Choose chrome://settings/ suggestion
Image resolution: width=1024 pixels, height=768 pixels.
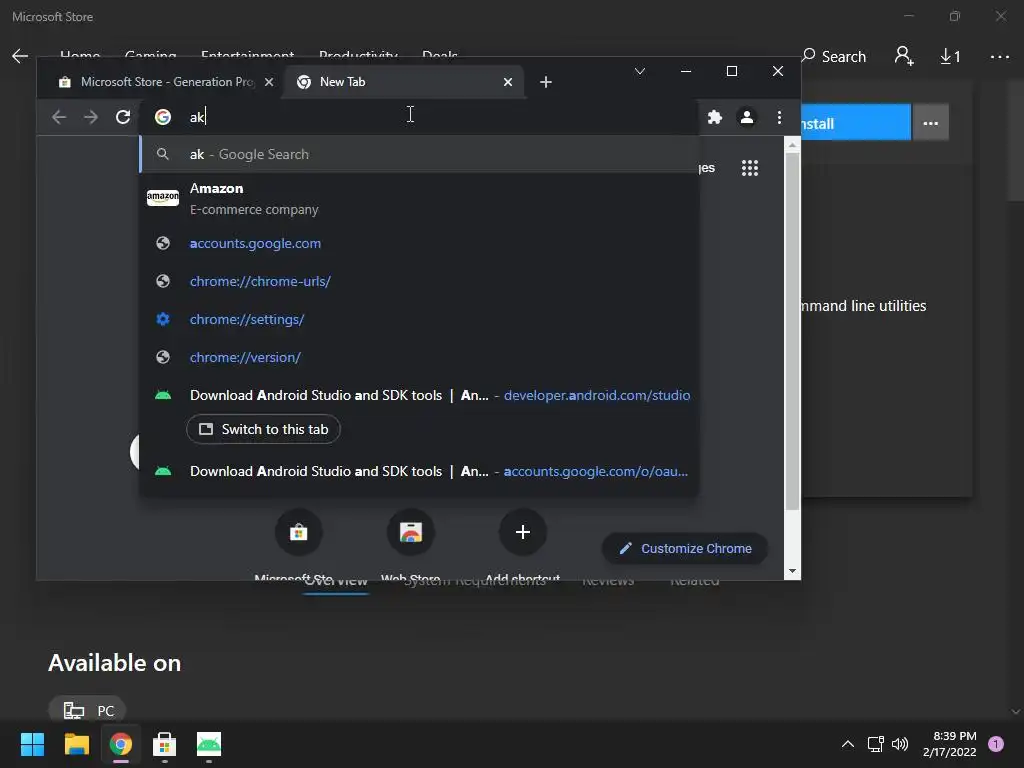click(419, 319)
